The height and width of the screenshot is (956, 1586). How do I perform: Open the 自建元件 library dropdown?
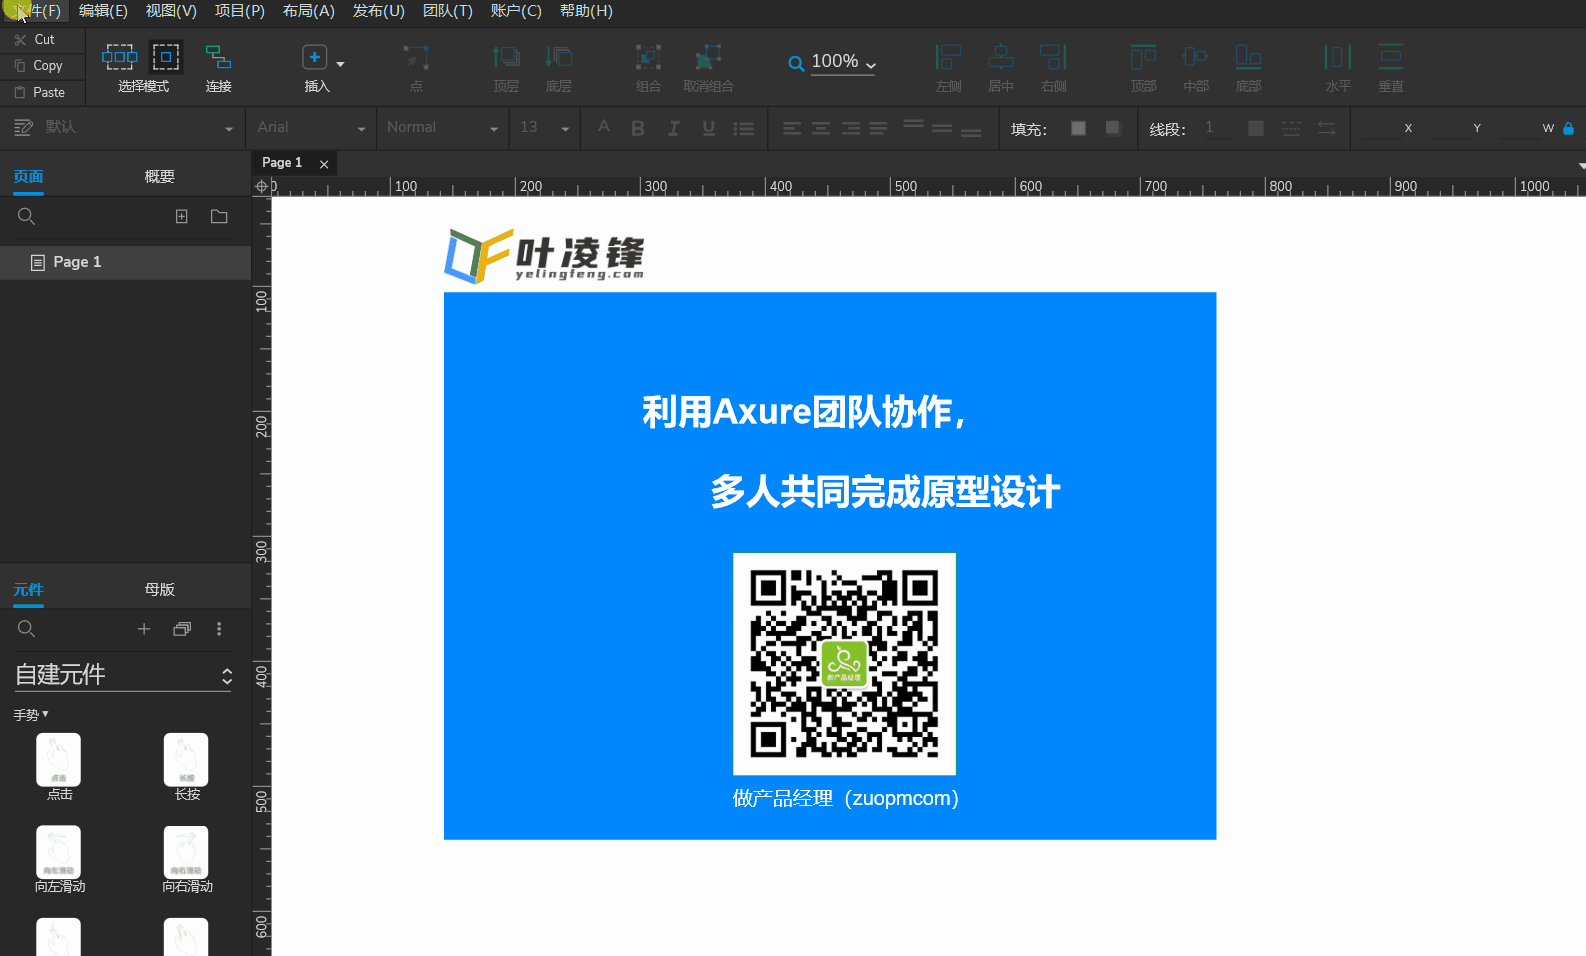pyautogui.click(x=123, y=675)
